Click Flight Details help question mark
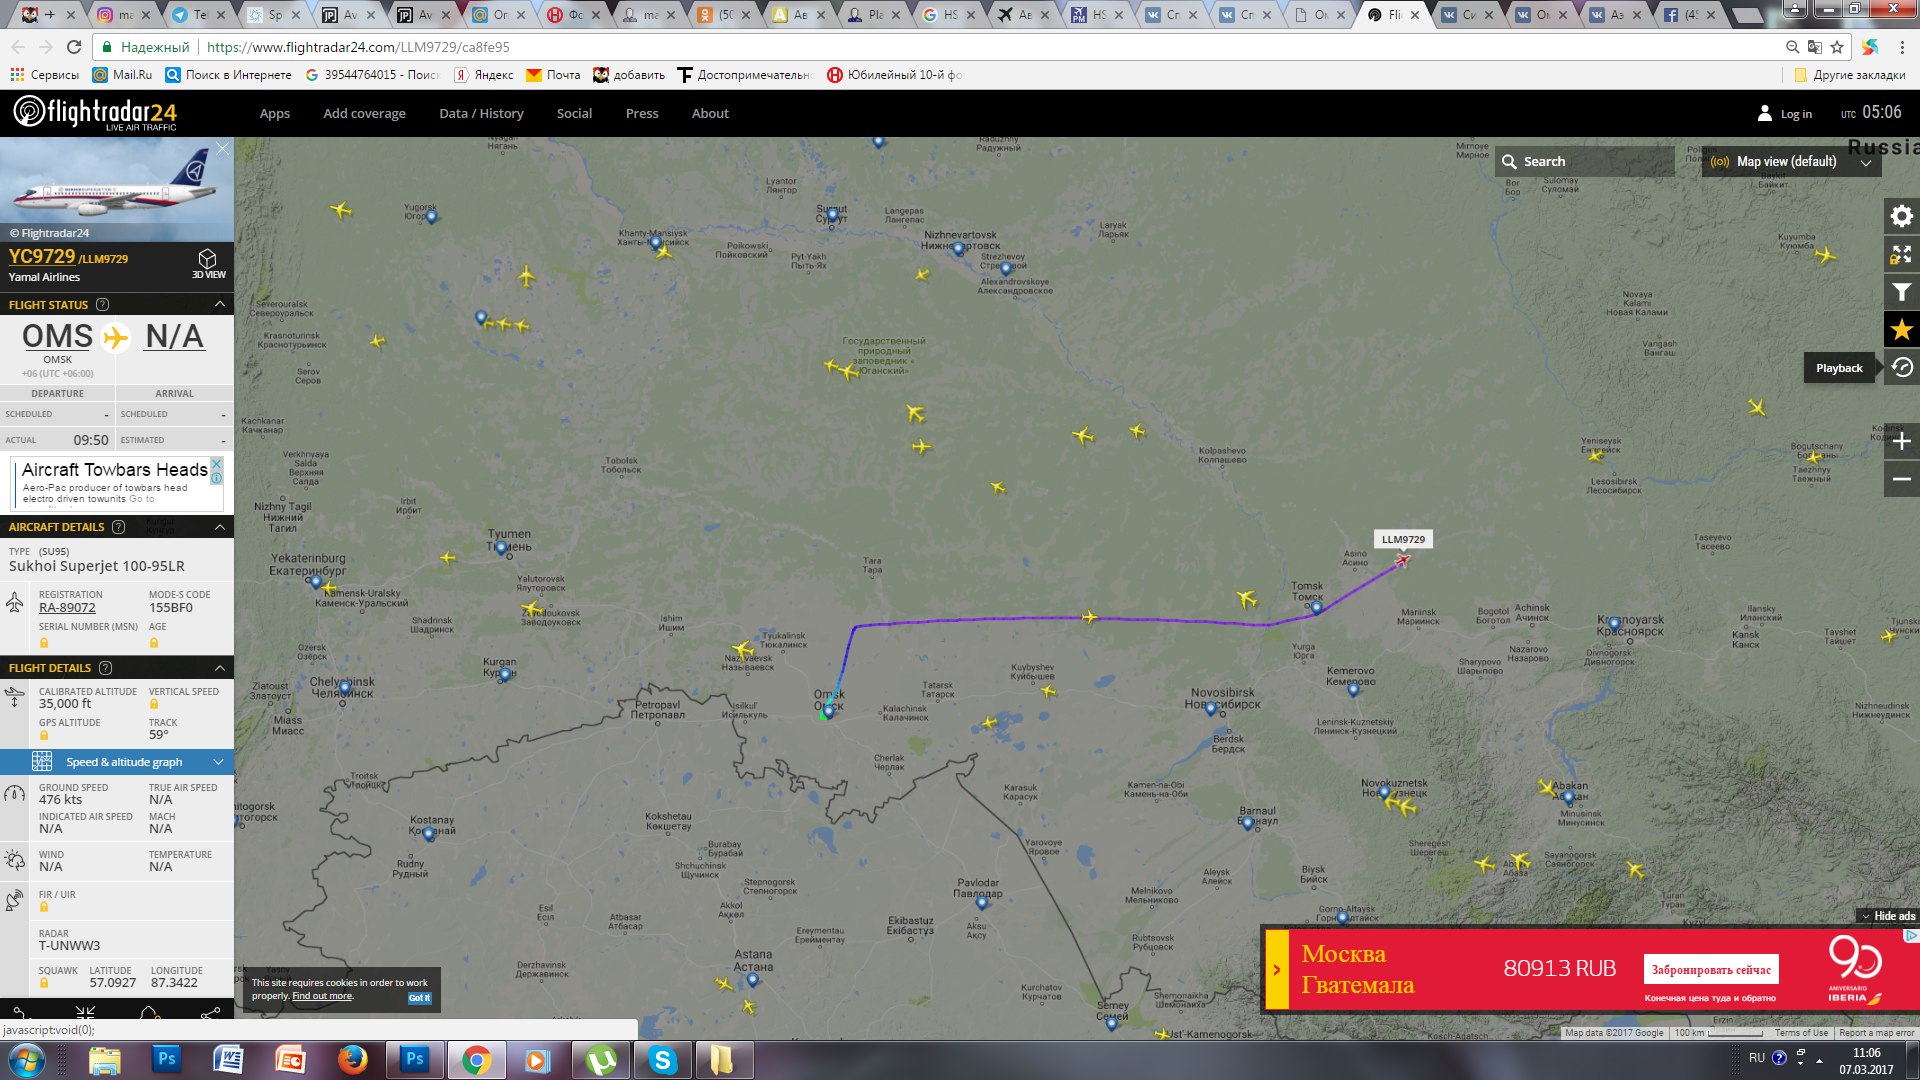Screen dimensions: 1920x1080 [x=105, y=668]
